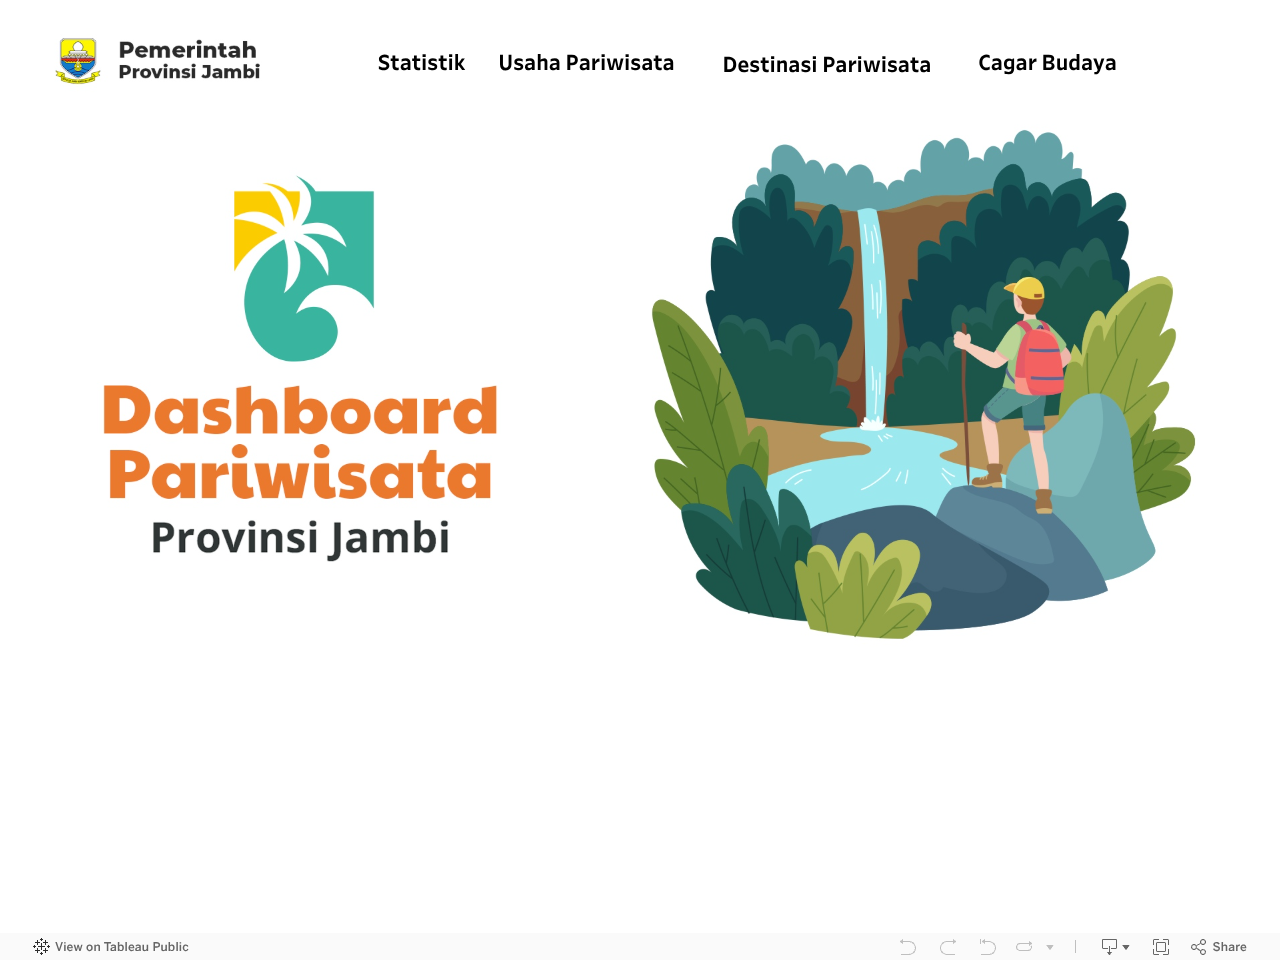Expand the refresh options dropdown arrow

[x=1050, y=947]
